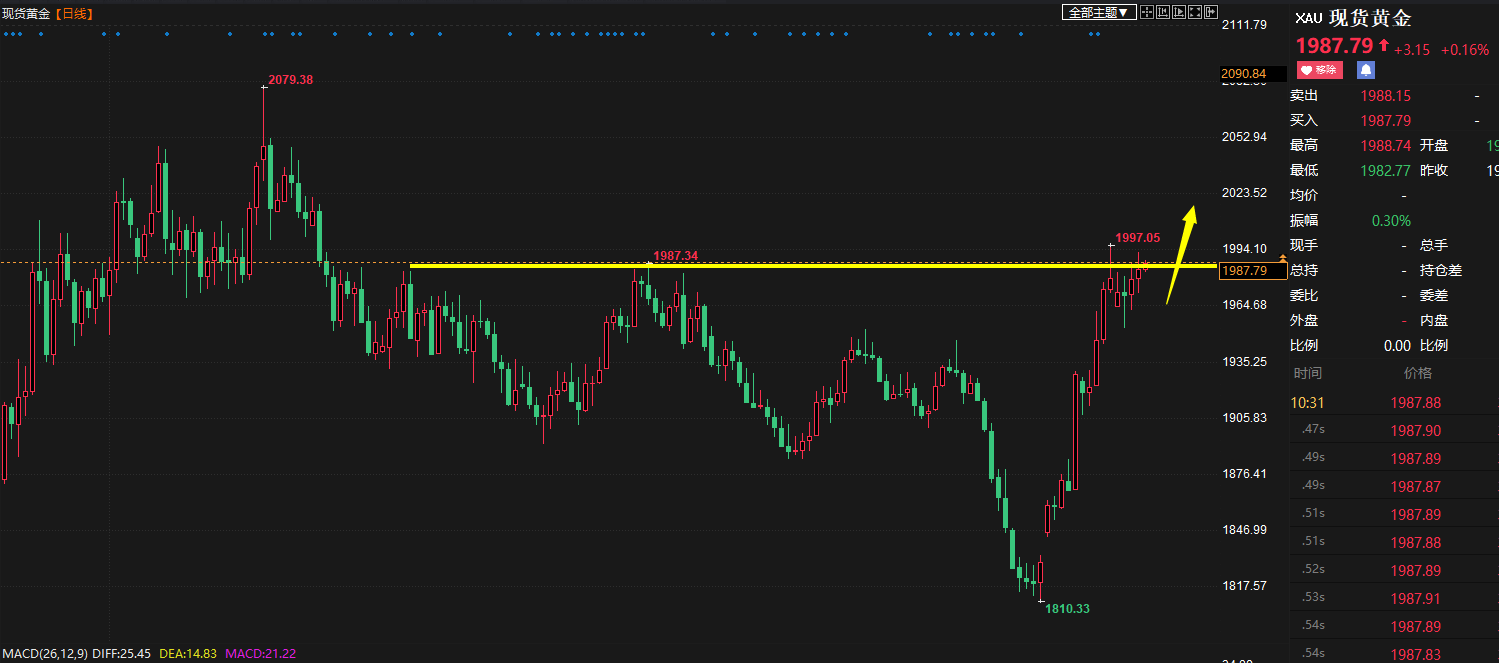Click the 比例 0.00 value
The width and height of the screenshot is (1499, 663).
[1397, 346]
